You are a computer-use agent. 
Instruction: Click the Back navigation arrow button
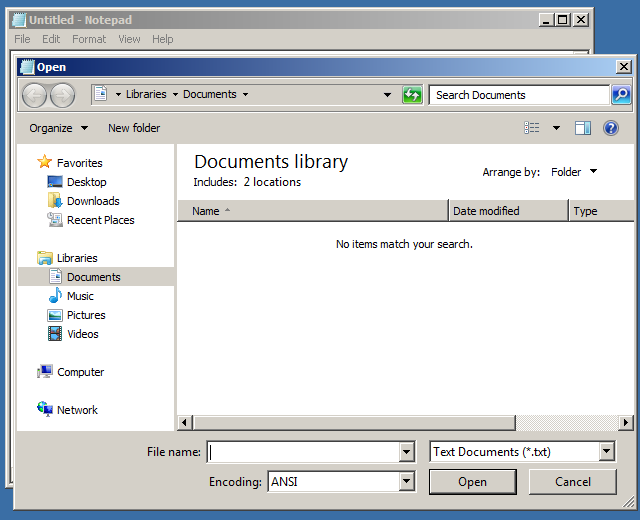coord(34,96)
